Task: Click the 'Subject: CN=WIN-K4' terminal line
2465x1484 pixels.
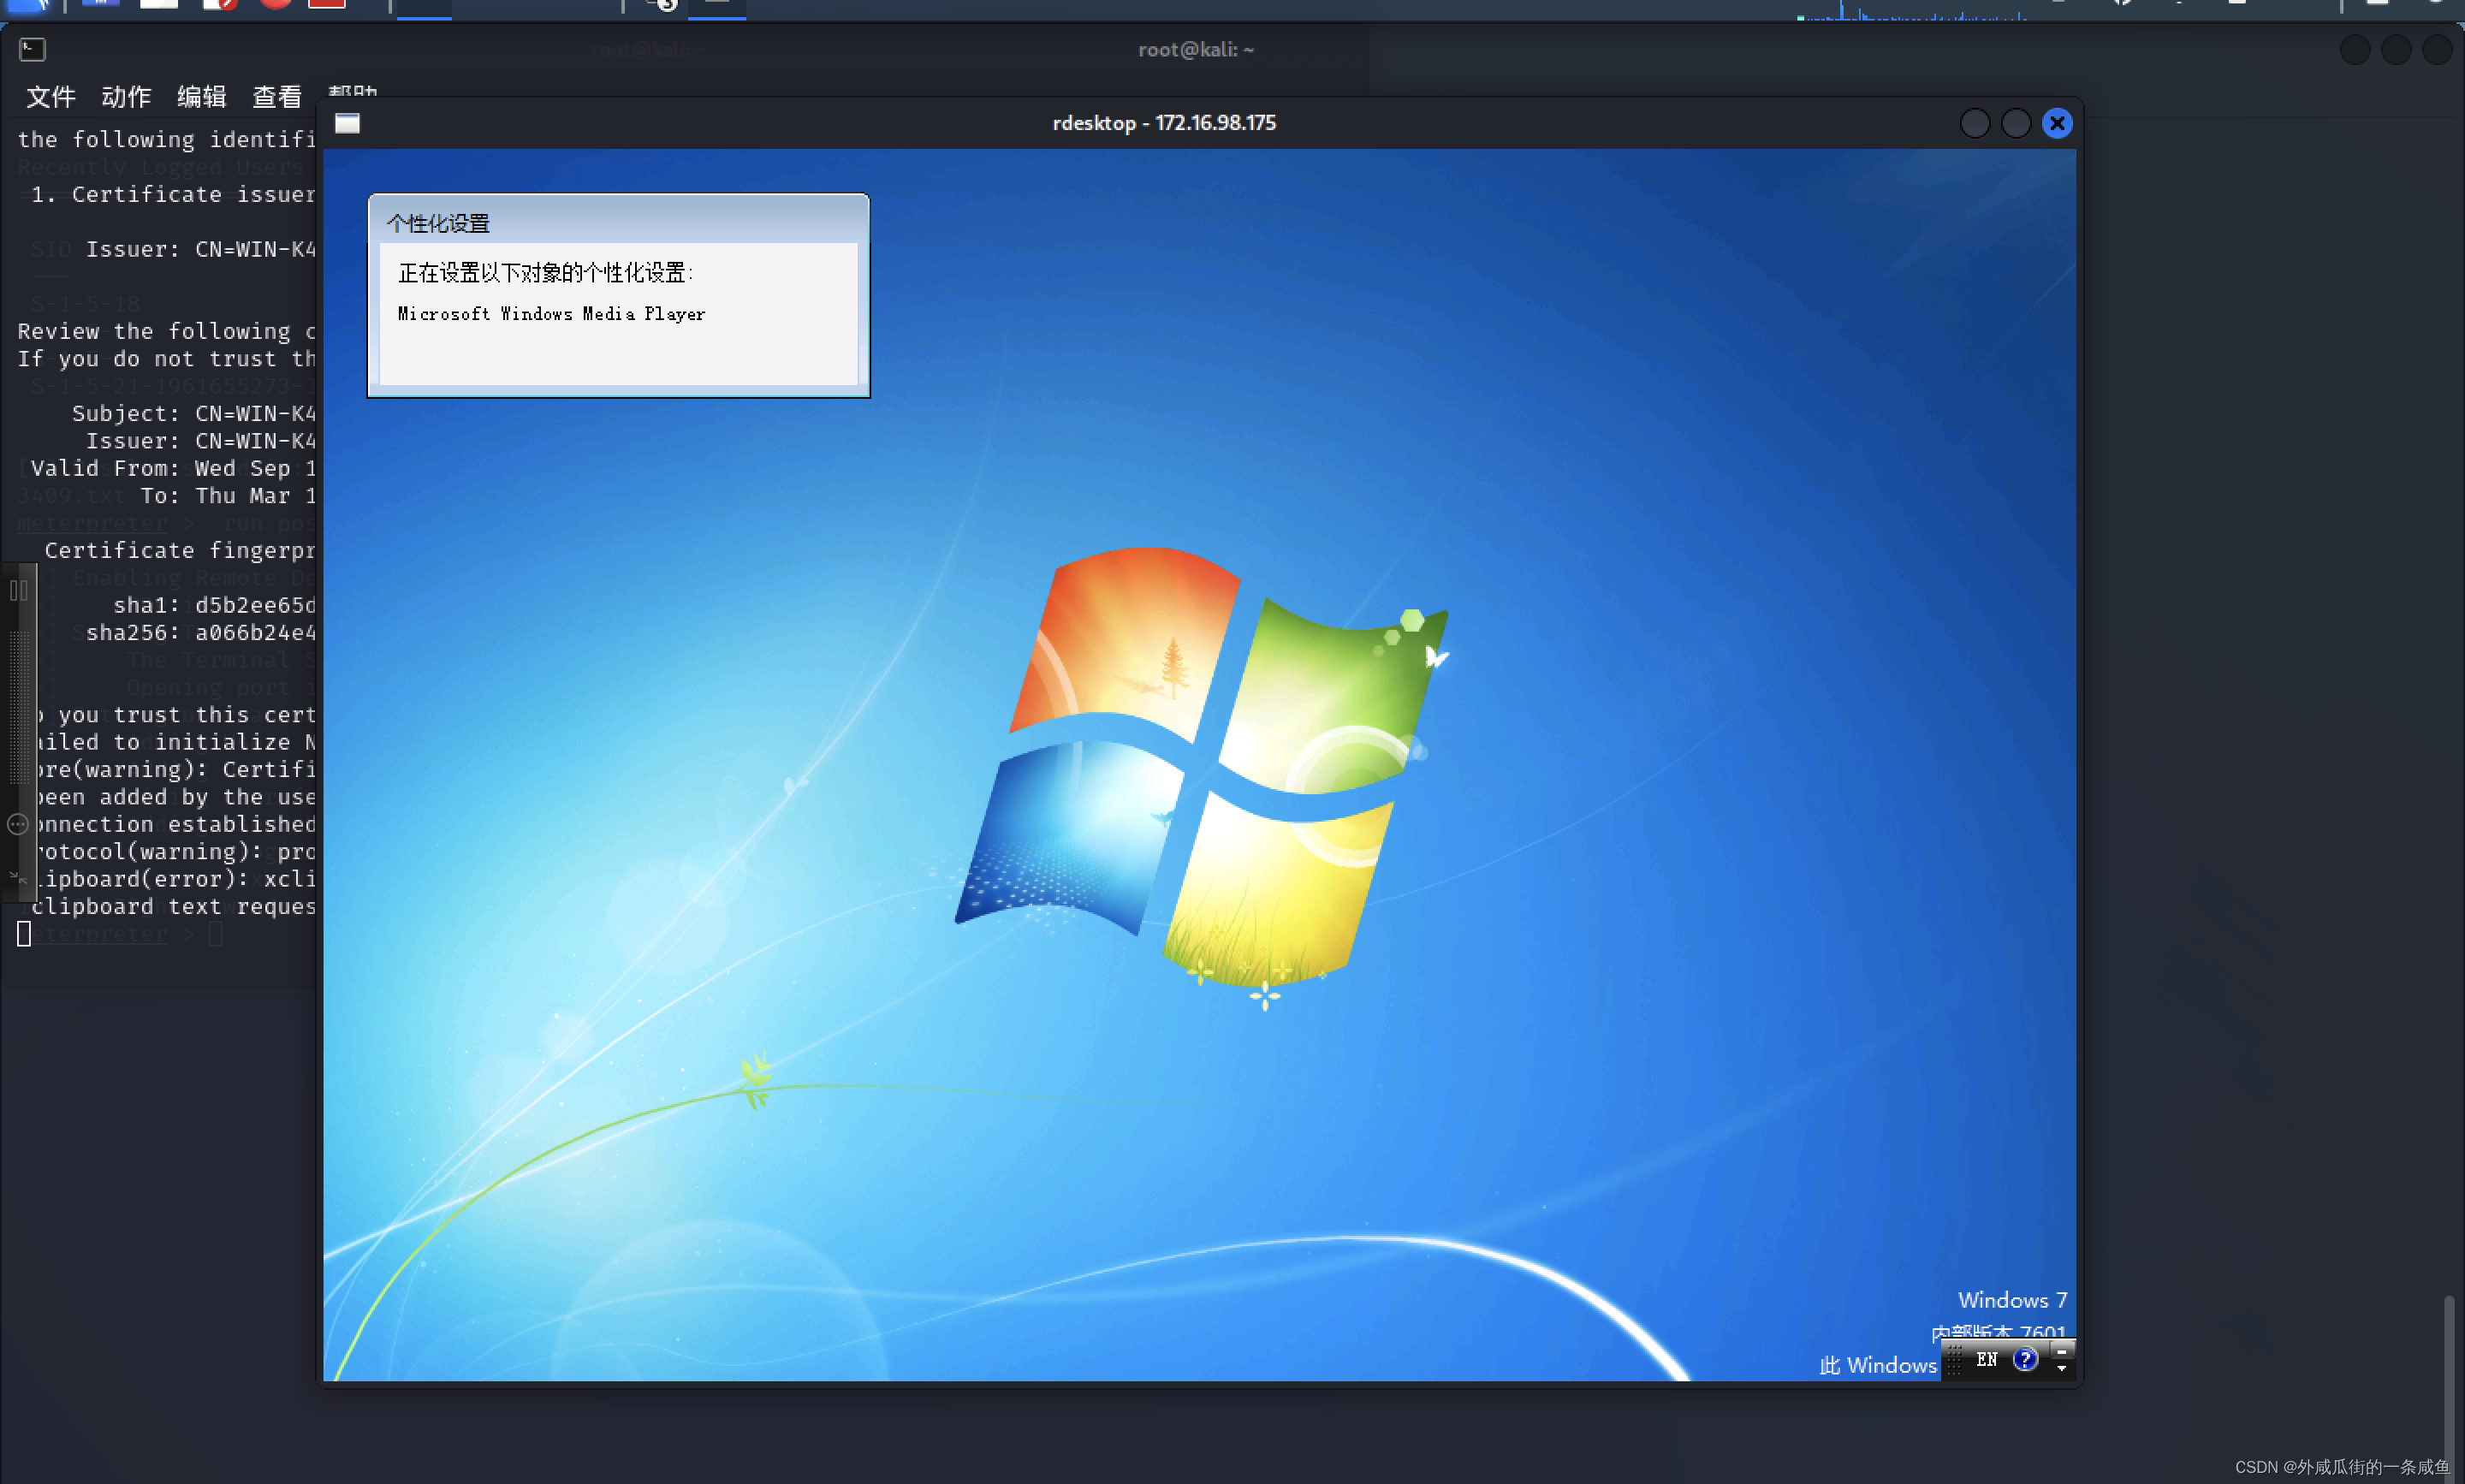Action: coord(194,413)
